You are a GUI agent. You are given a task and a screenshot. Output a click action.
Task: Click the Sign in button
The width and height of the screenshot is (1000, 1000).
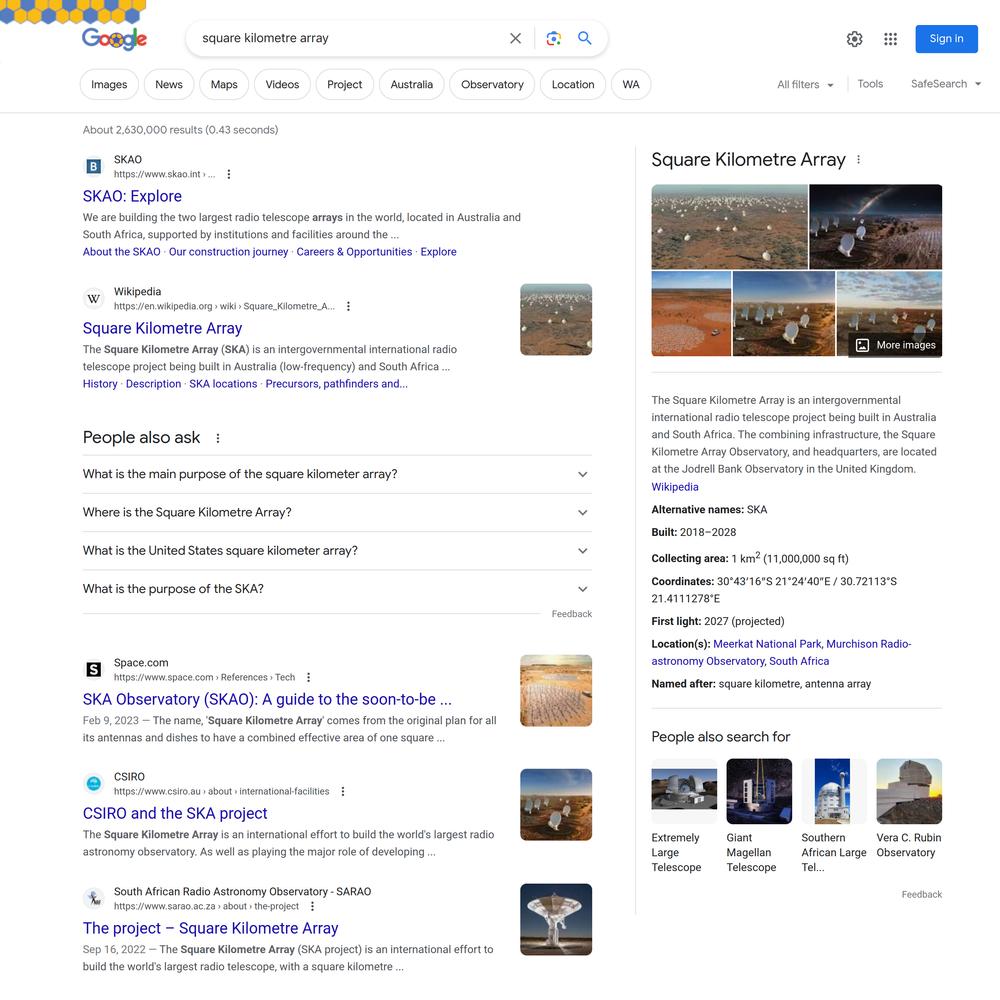click(946, 39)
